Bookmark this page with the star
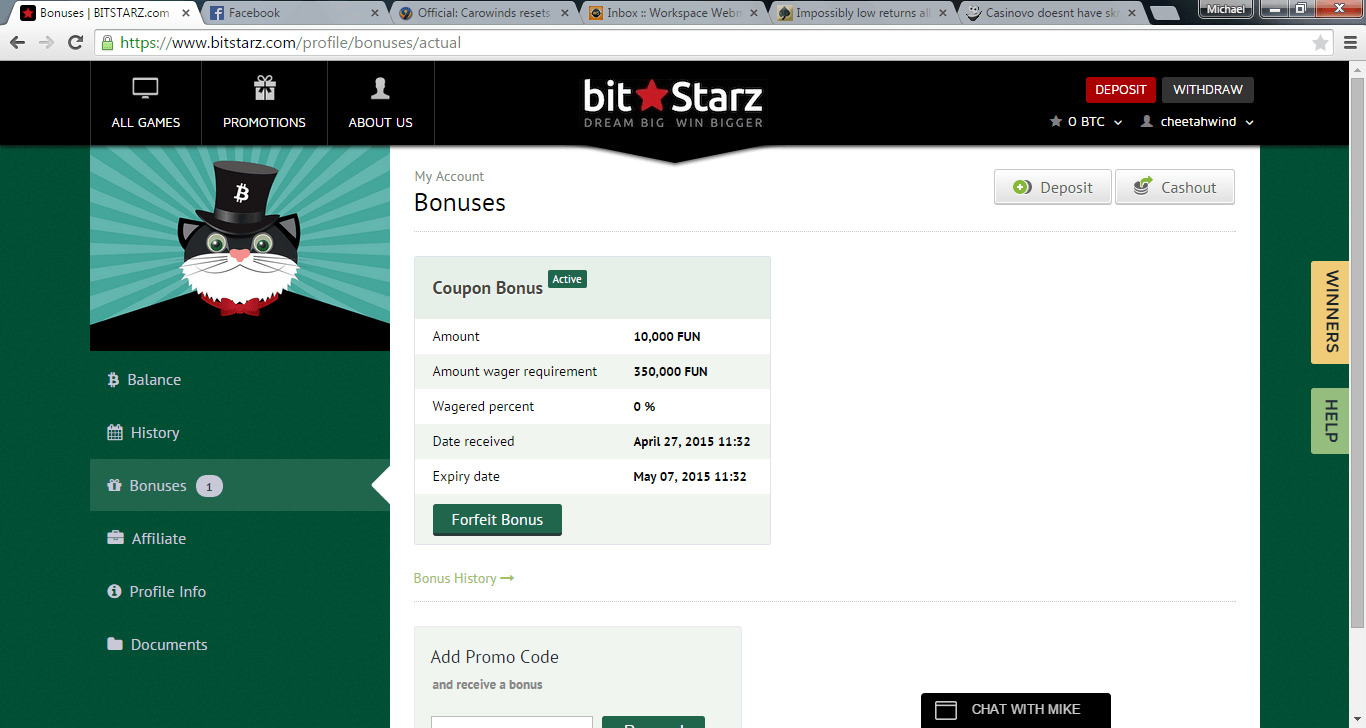Screen dimensions: 1366x728 [1320, 43]
